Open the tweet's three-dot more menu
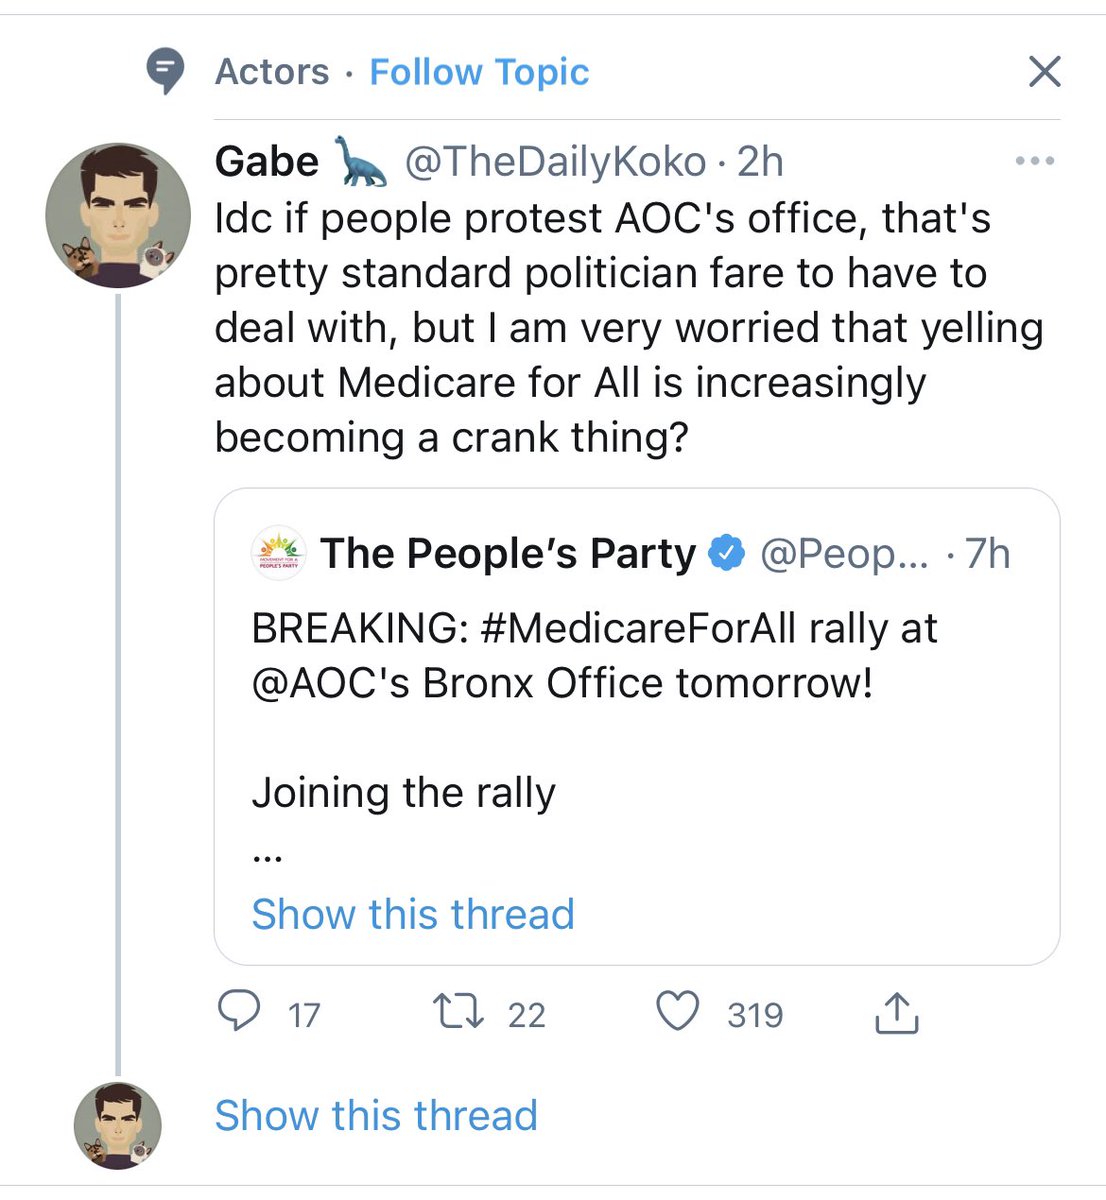The height and width of the screenshot is (1200, 1106). pos(1034,161)
